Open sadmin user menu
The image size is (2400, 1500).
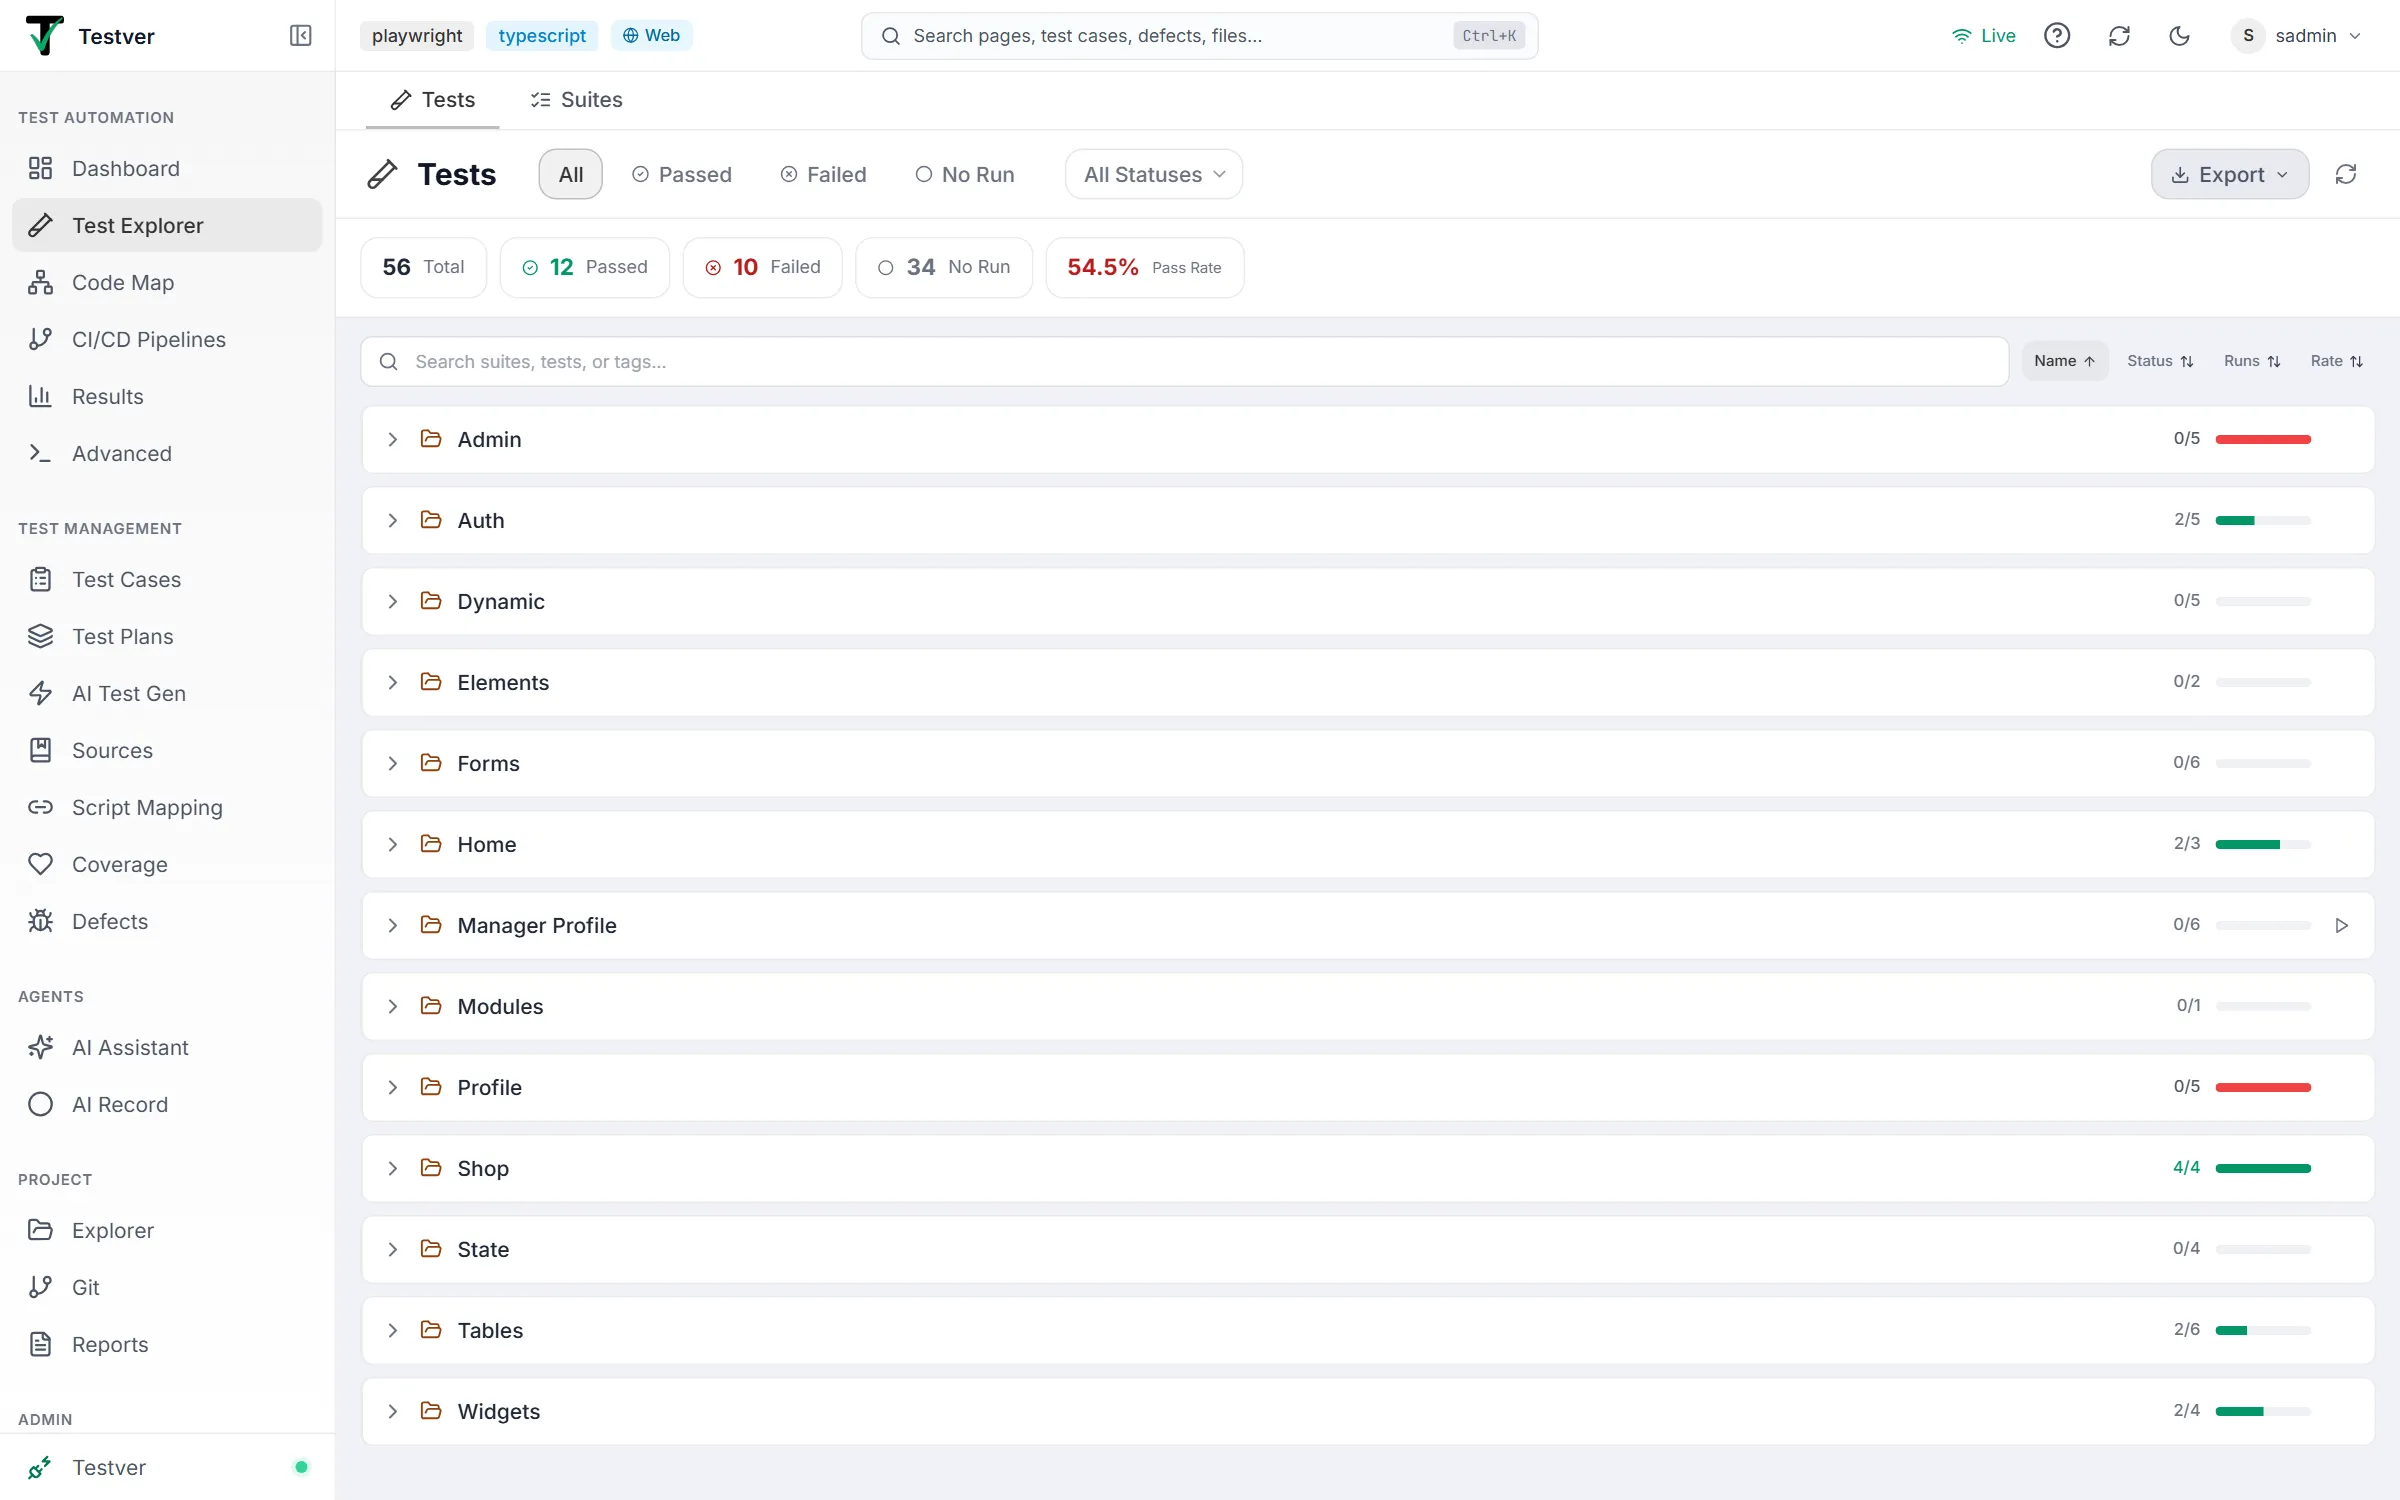[2297, 36]
